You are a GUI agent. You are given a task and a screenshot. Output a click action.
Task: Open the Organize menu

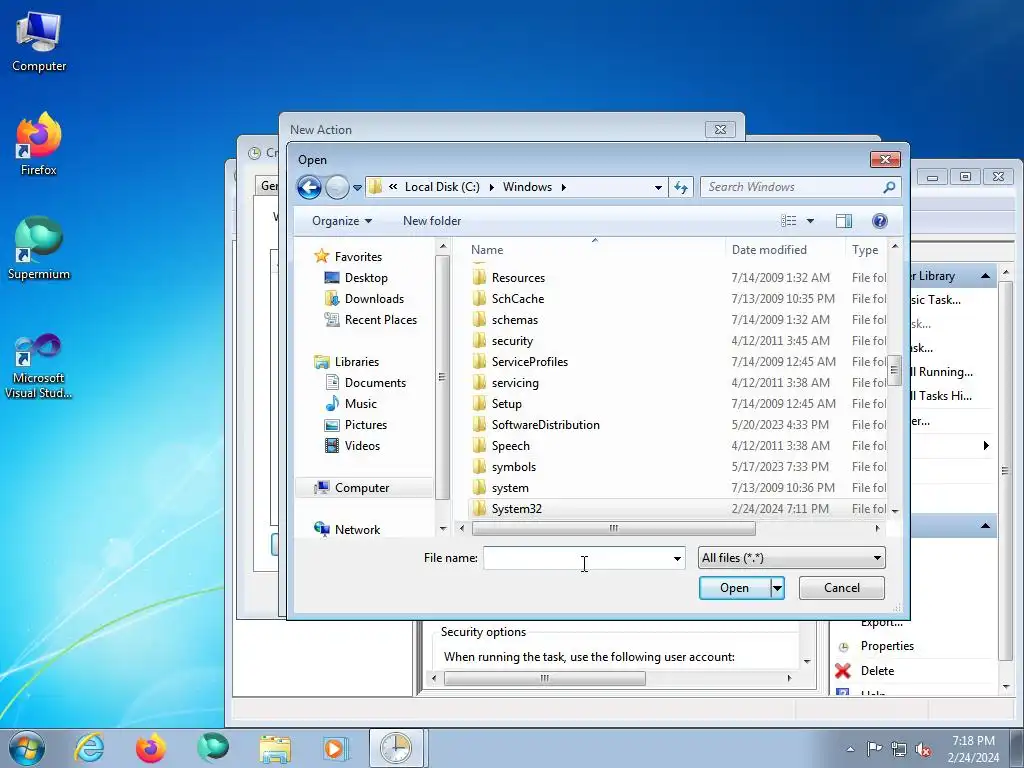point(342,221)
